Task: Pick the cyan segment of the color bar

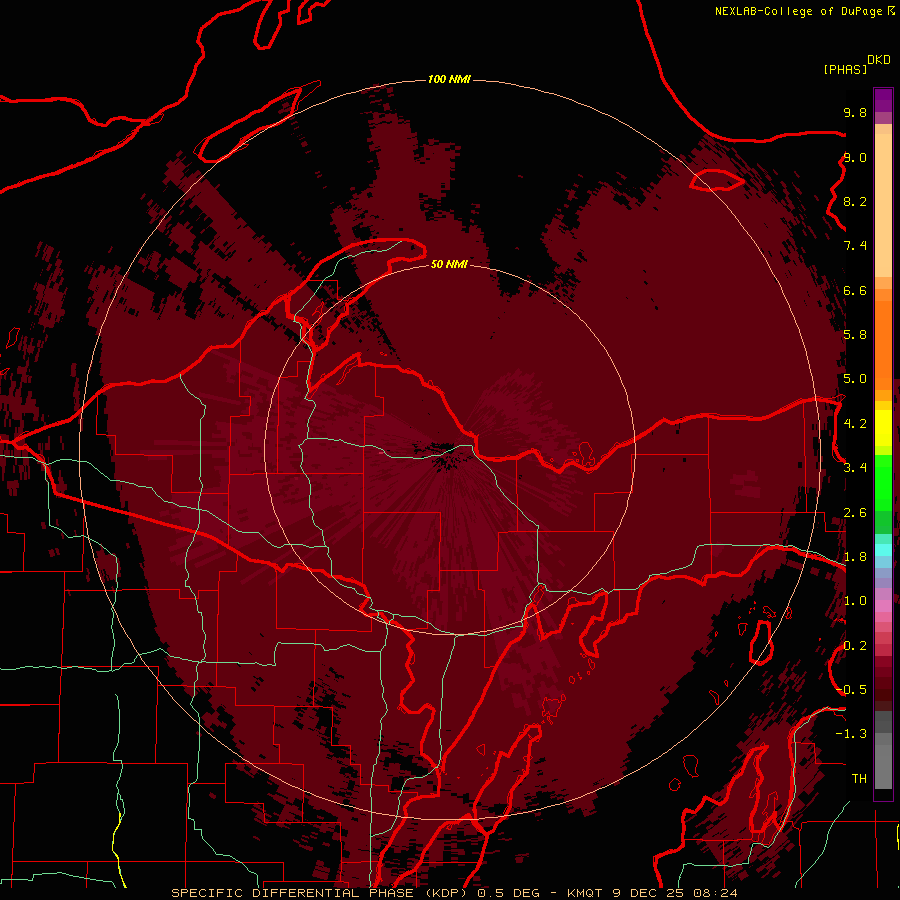Action: [x=883, y=549]
